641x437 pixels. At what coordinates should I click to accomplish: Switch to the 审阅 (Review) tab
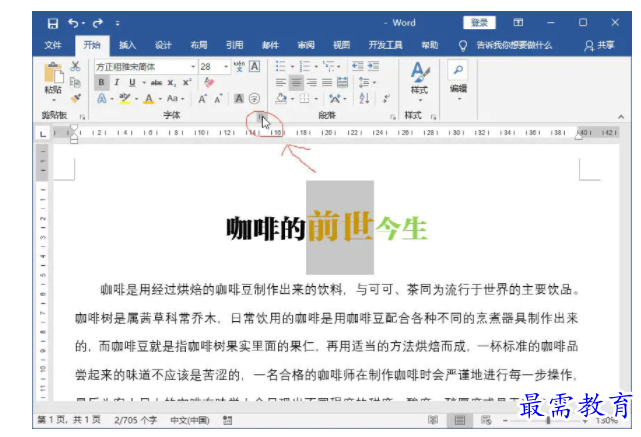306,45
